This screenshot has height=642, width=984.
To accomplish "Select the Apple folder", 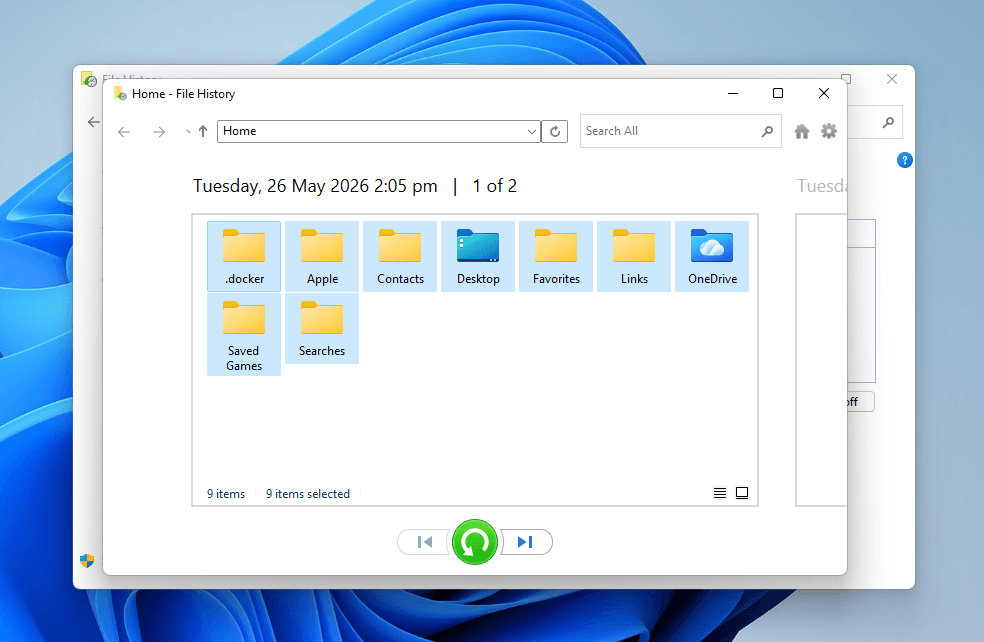I will [x=322, y=256].
